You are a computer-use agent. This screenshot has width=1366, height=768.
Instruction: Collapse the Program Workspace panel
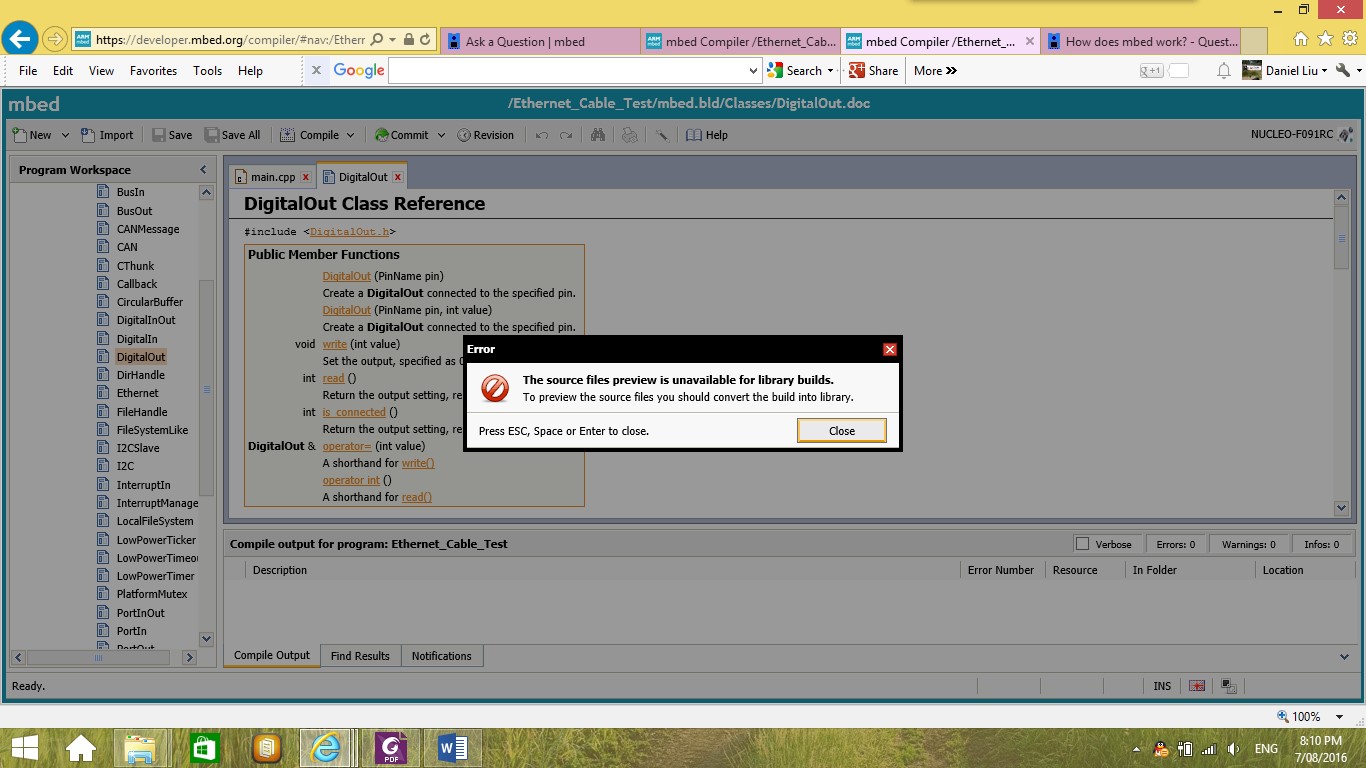pos(203,170)
